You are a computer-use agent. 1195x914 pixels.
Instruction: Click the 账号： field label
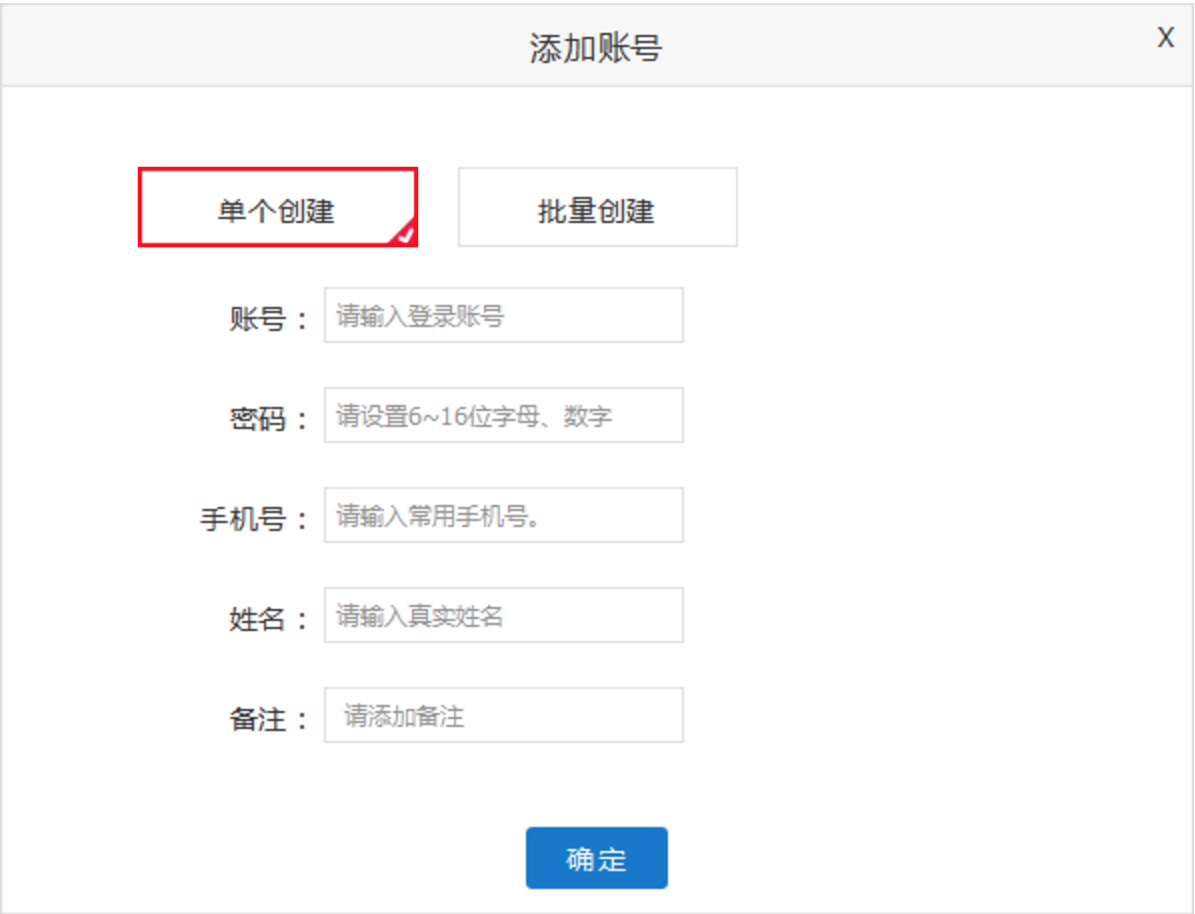(268, 320)
